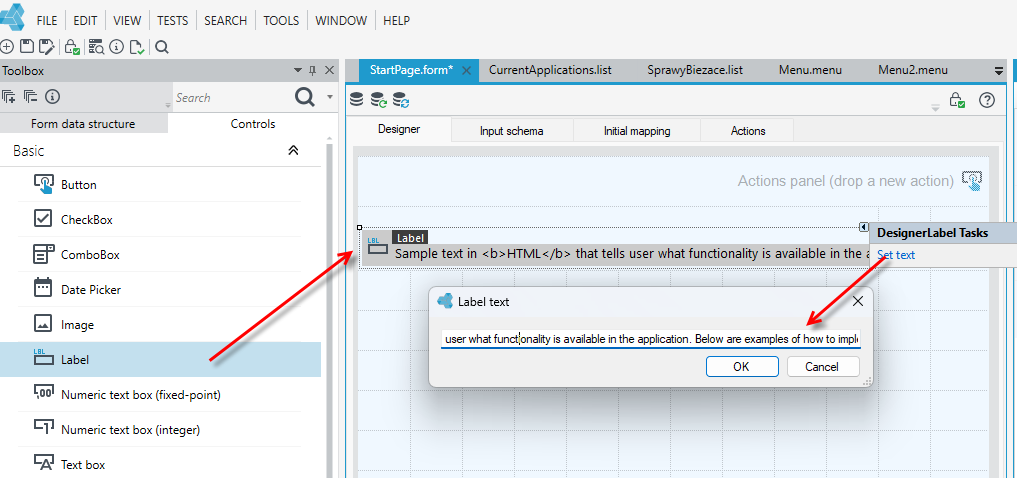1017x478 pixels.
Task: Open the tab list overflow dropdown
Action: click(998, 70)
